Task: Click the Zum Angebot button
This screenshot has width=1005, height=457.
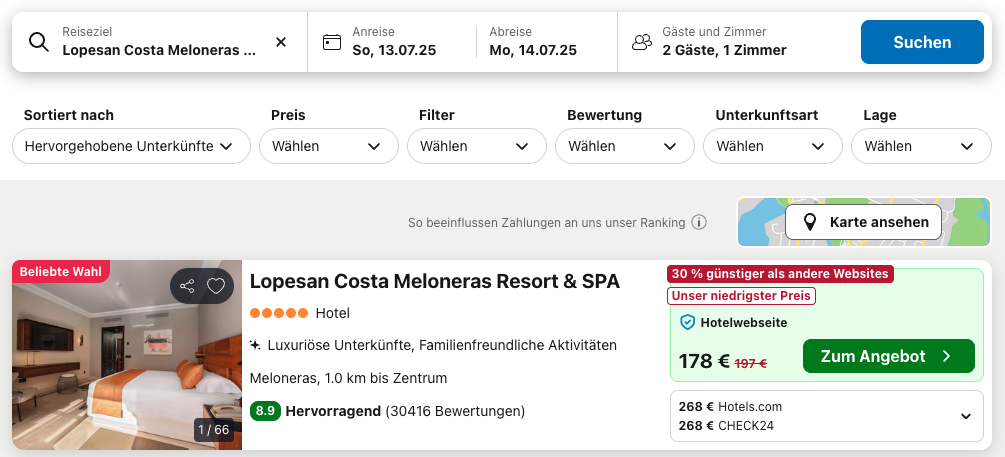Action: coord(888,356)
